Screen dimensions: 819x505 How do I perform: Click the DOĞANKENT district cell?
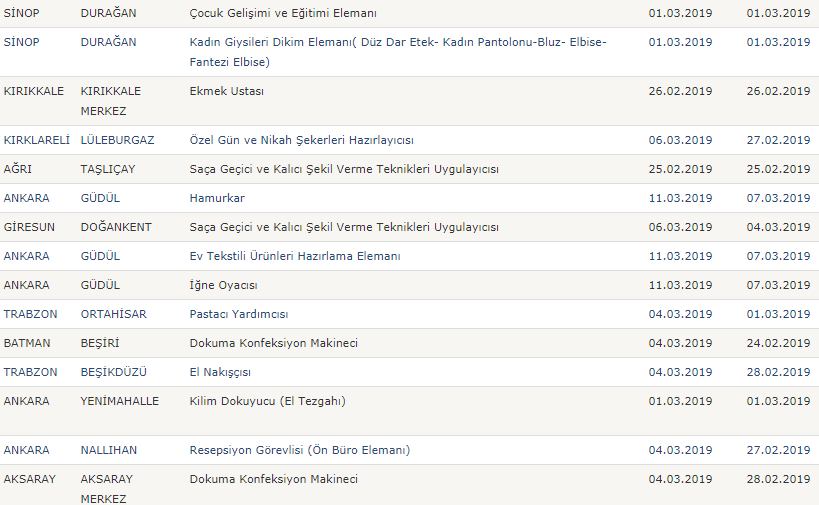(116, 227)
